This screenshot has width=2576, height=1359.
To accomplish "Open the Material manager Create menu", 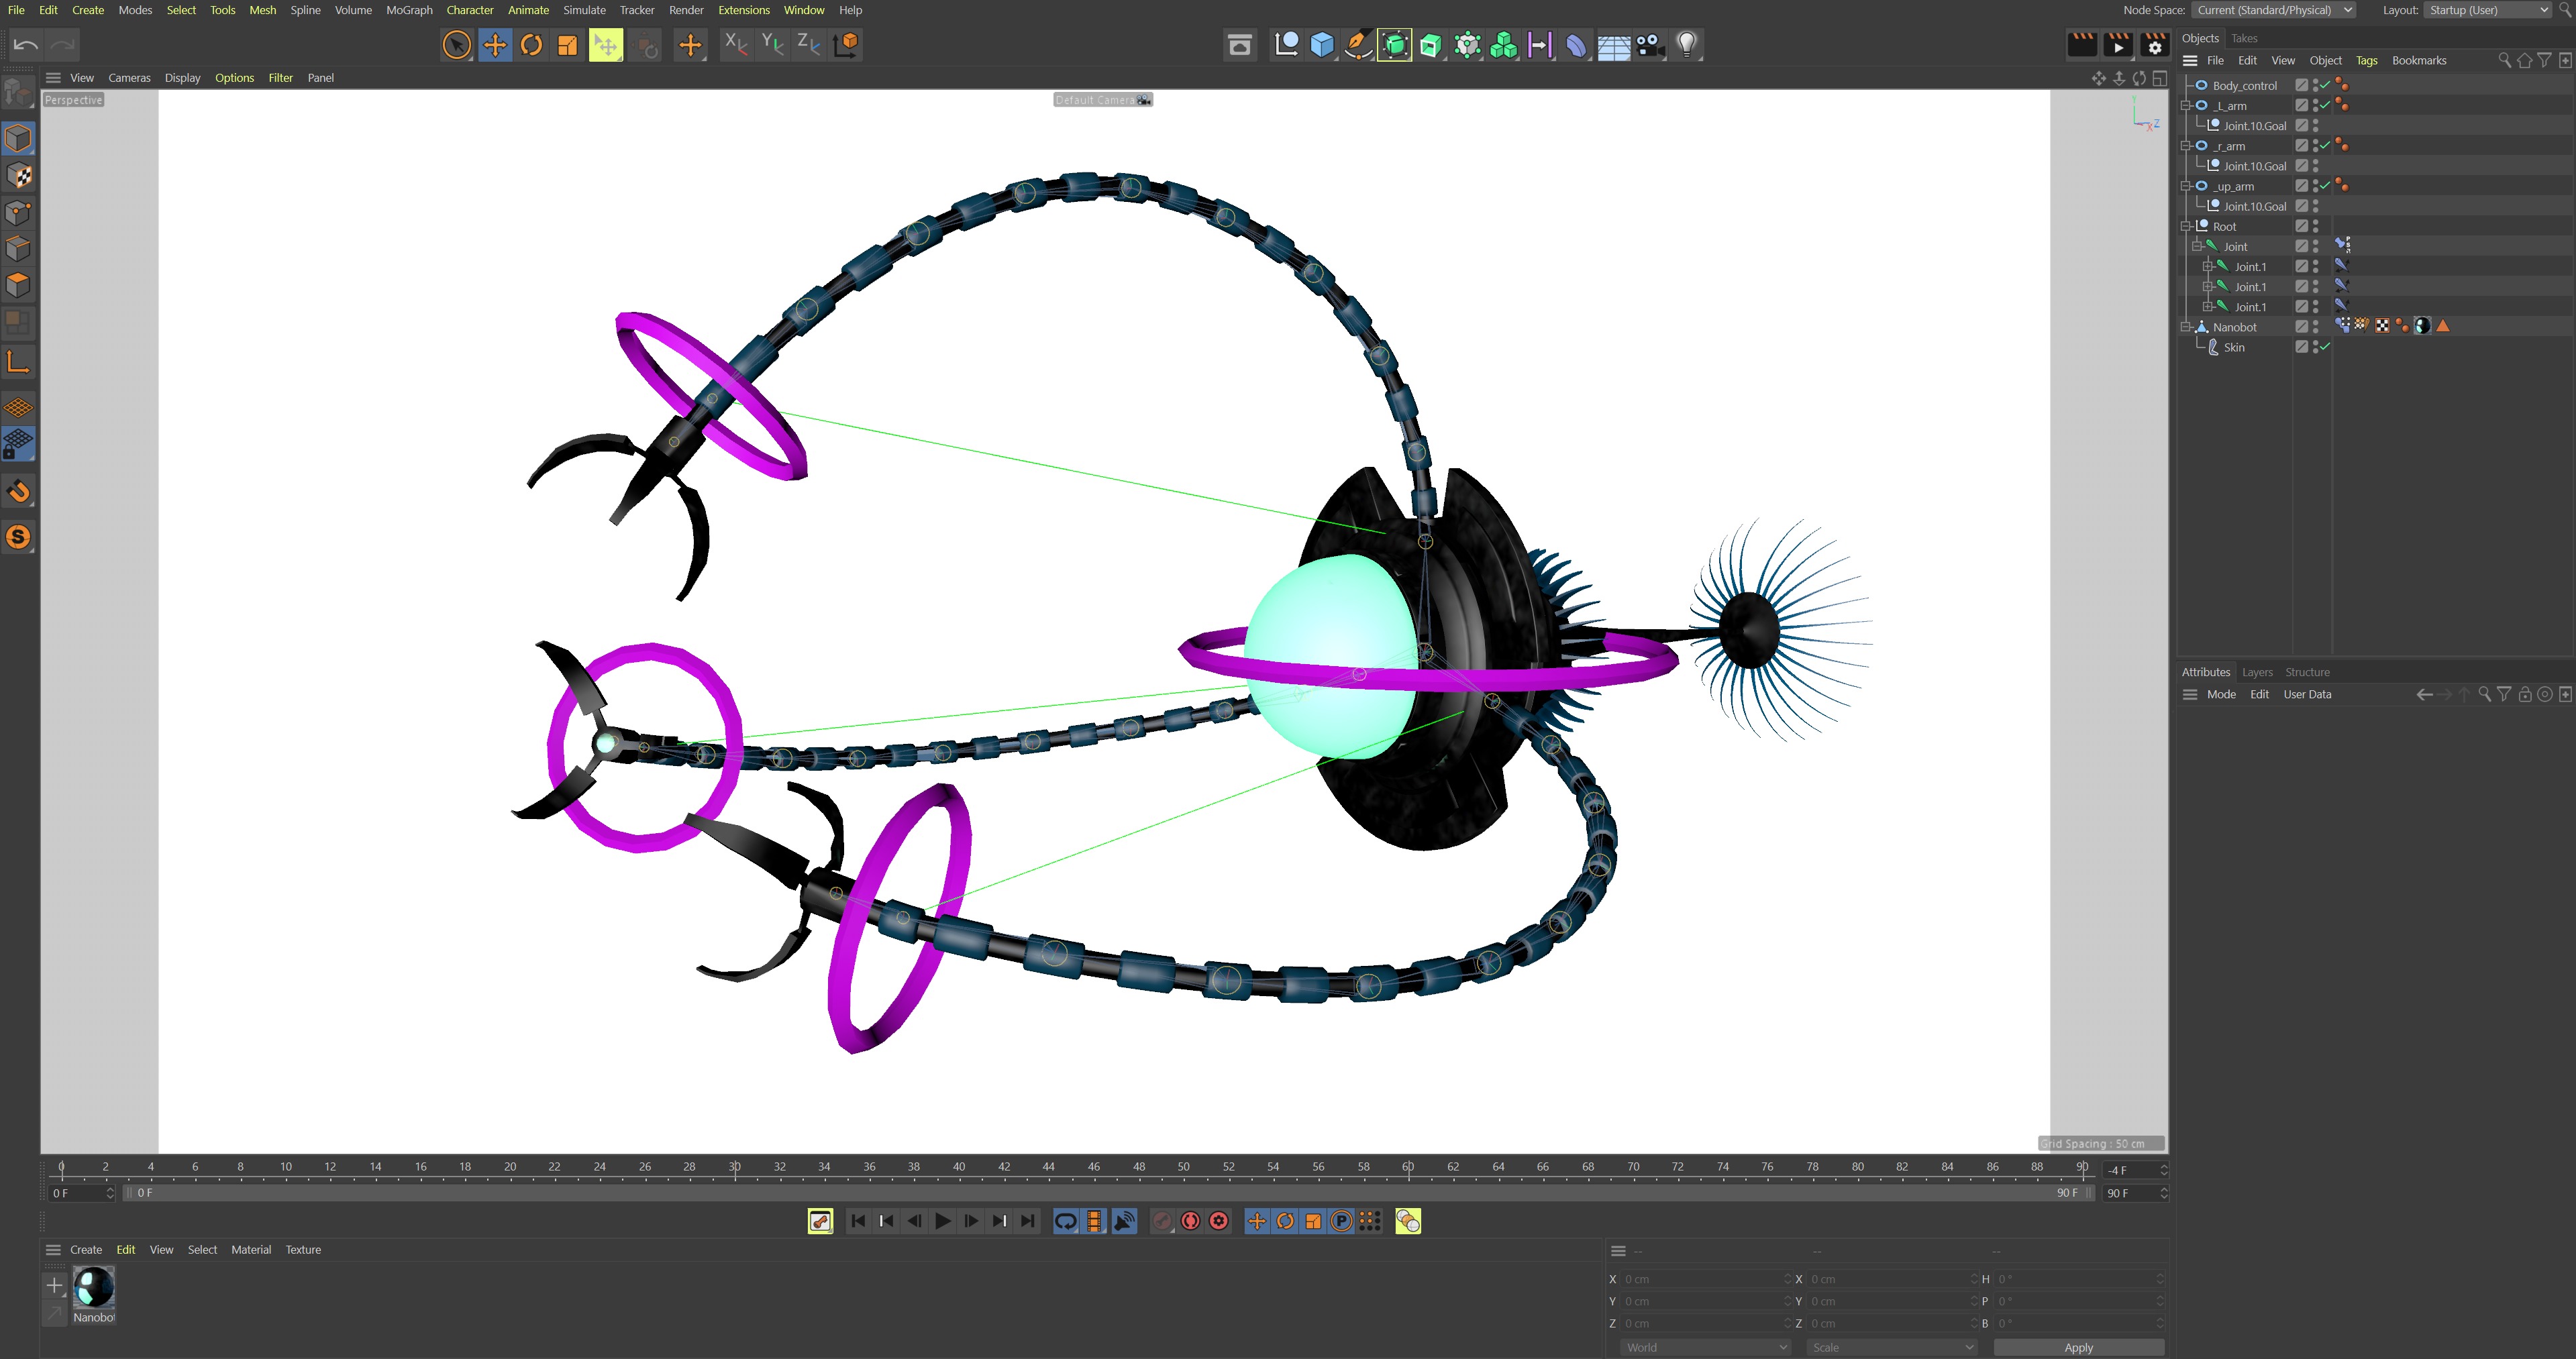I will click(x=86, y=1250).
